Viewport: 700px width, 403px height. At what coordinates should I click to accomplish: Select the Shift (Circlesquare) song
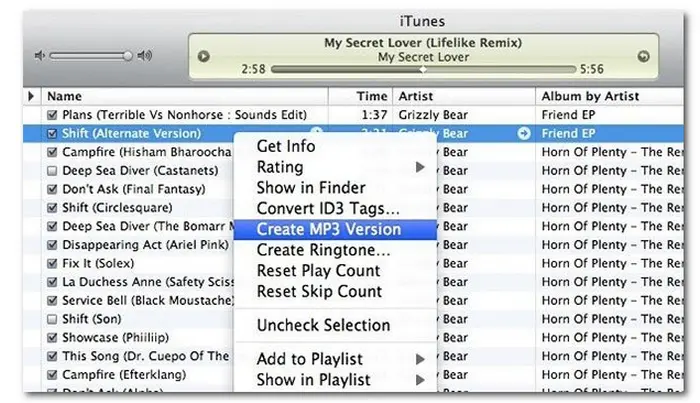[x=117, y=208]
